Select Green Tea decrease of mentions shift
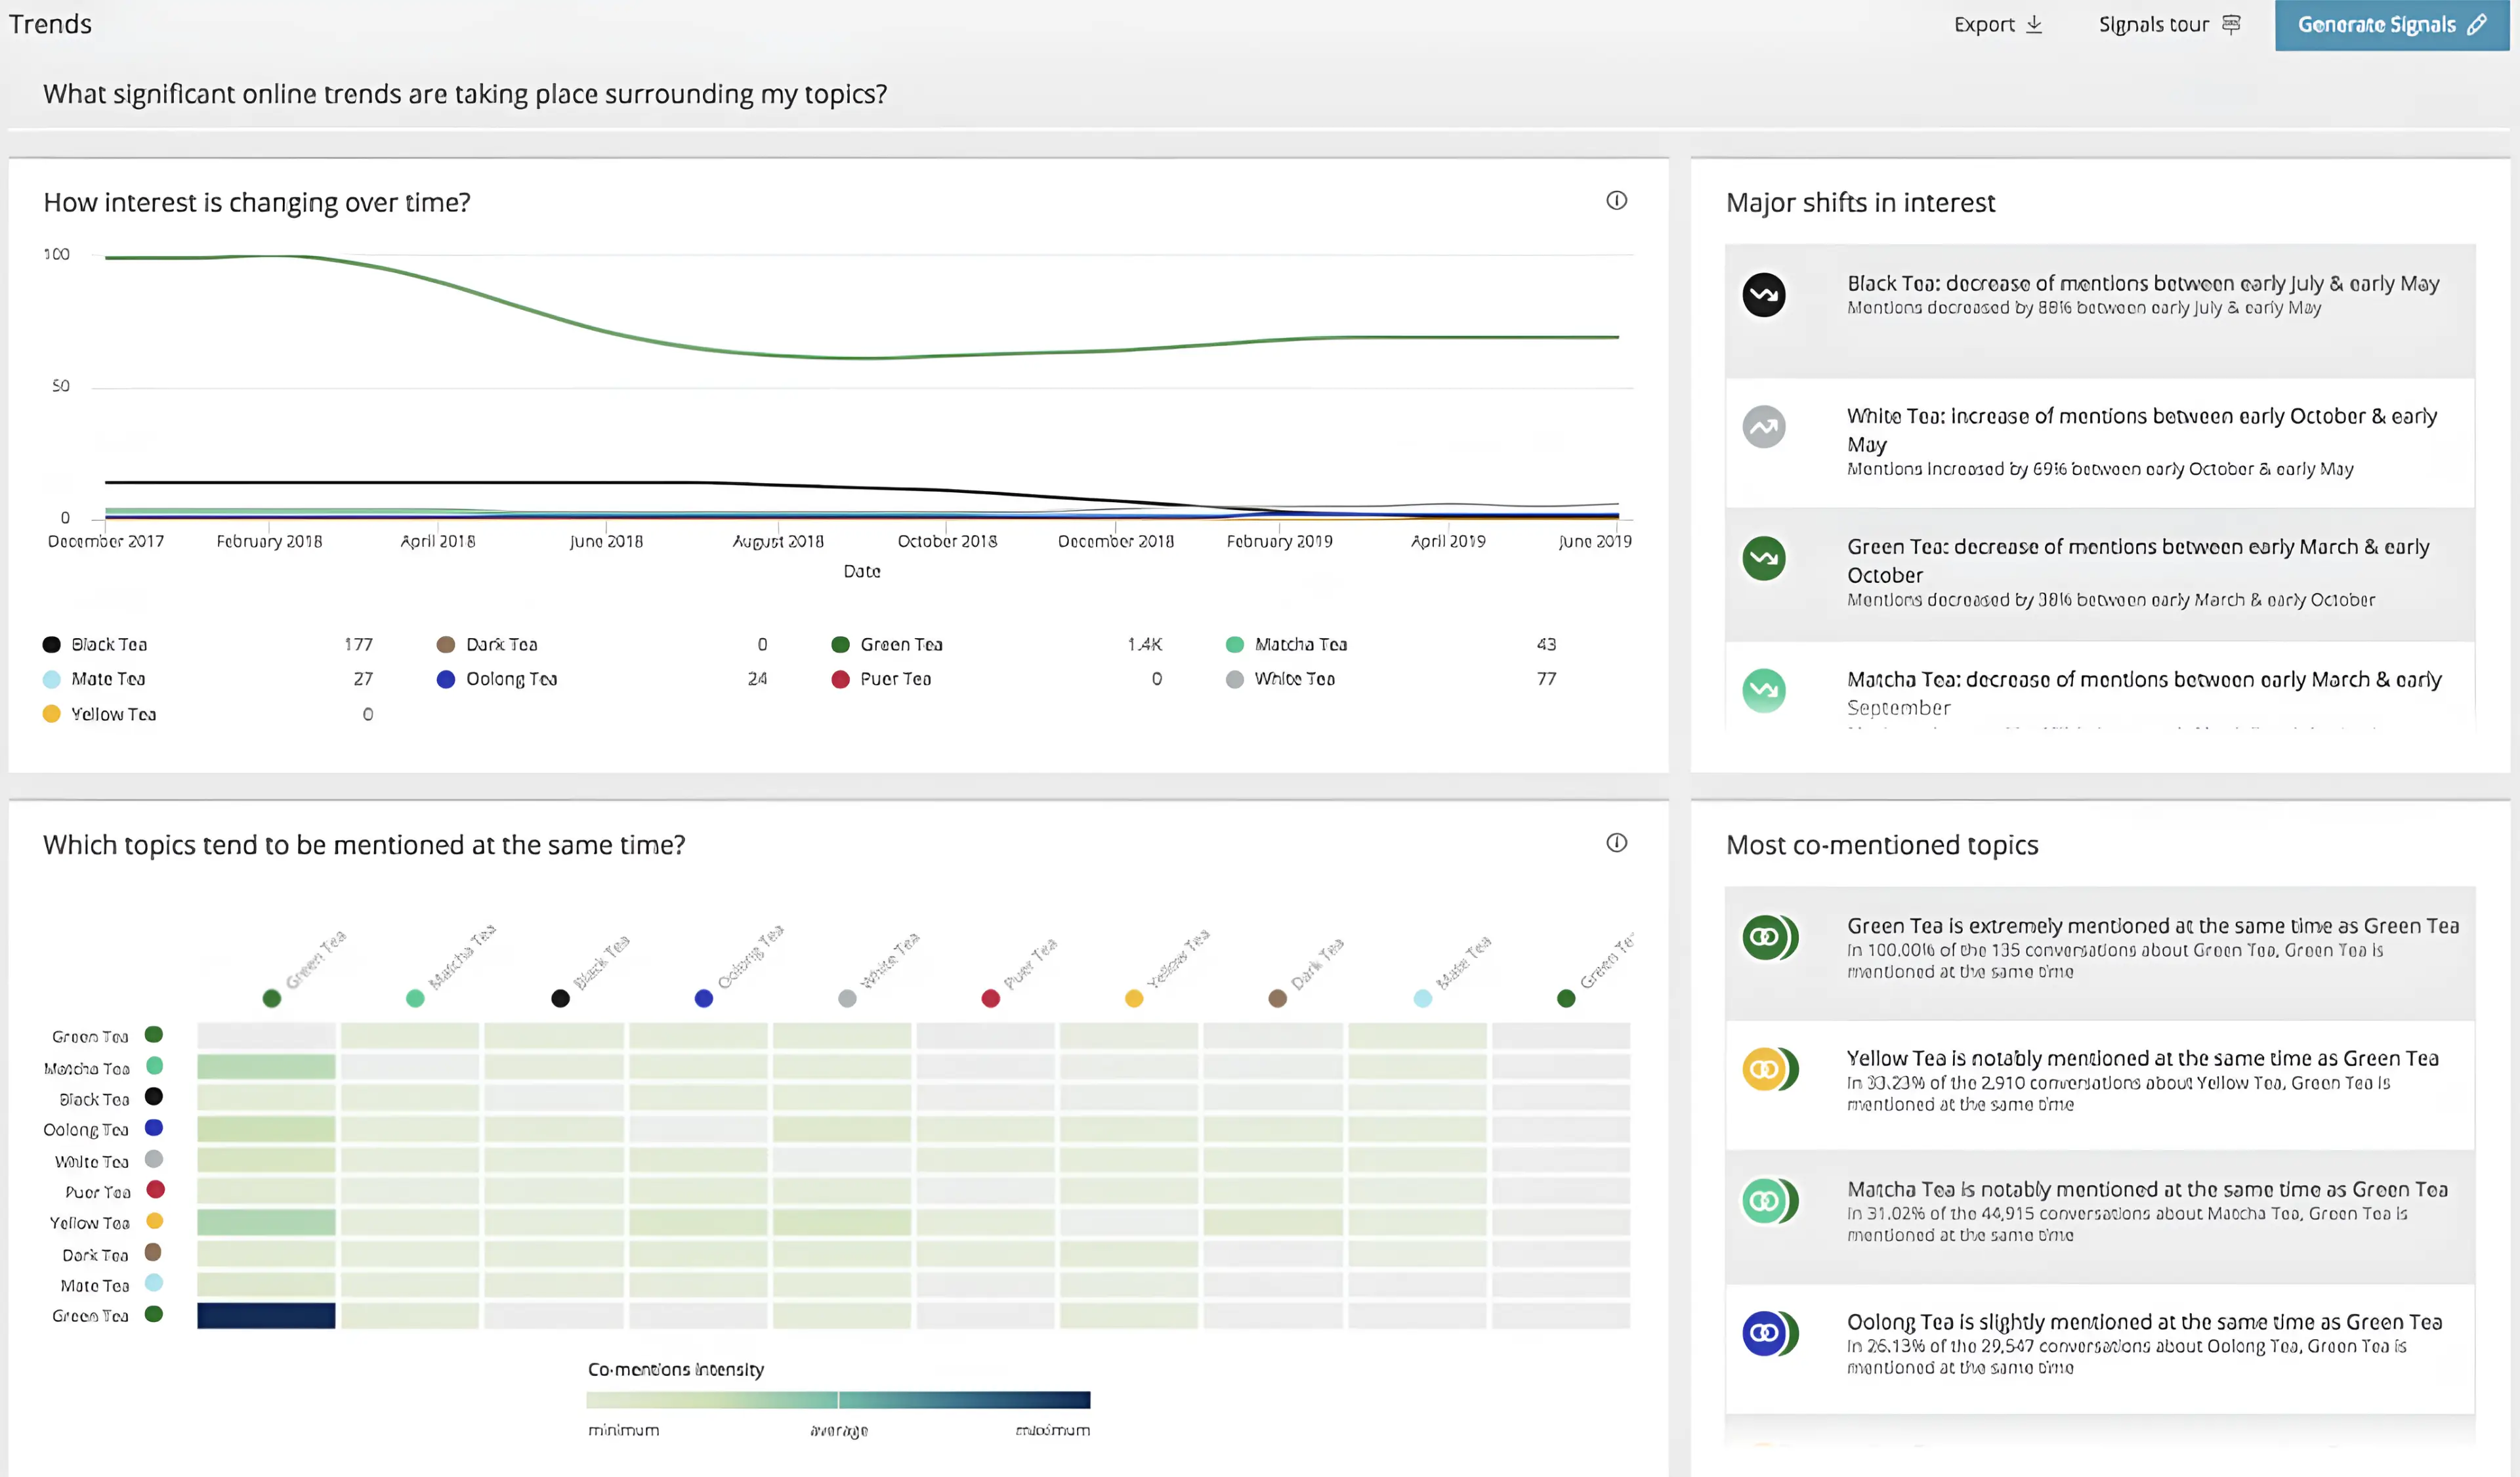The image size is (2520, 1477). click(x=2100, y=574)
